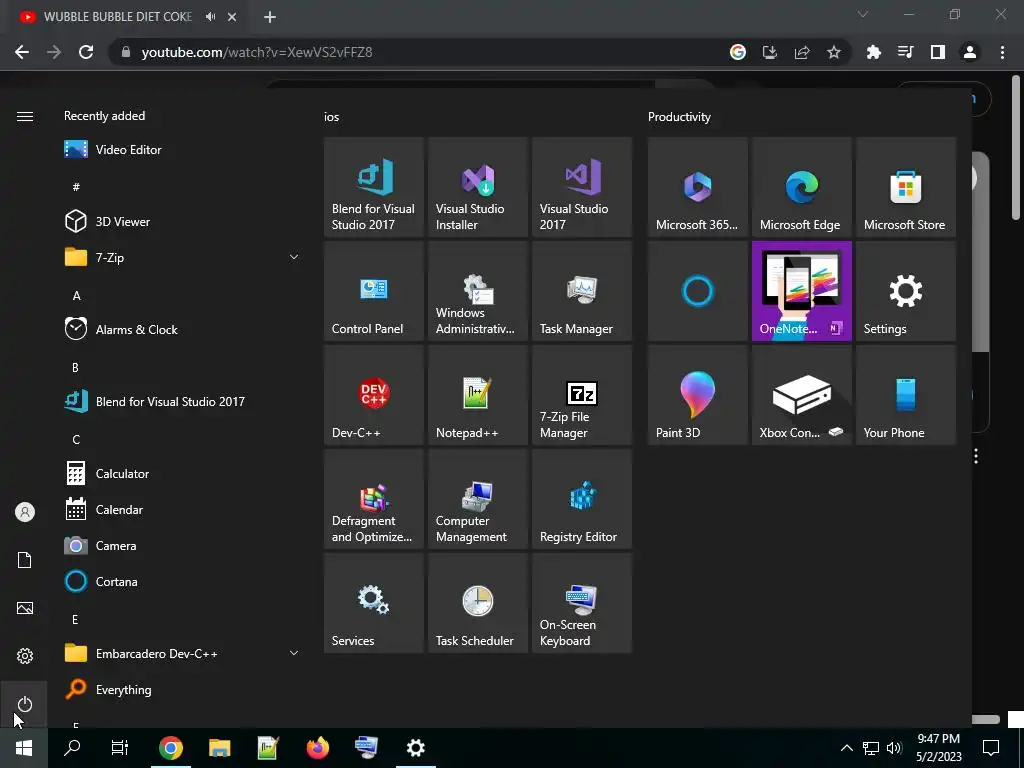This screenshot has width=1024, height=768.
Task: Launch Calculator from the app list
Action: coord(182,473)
